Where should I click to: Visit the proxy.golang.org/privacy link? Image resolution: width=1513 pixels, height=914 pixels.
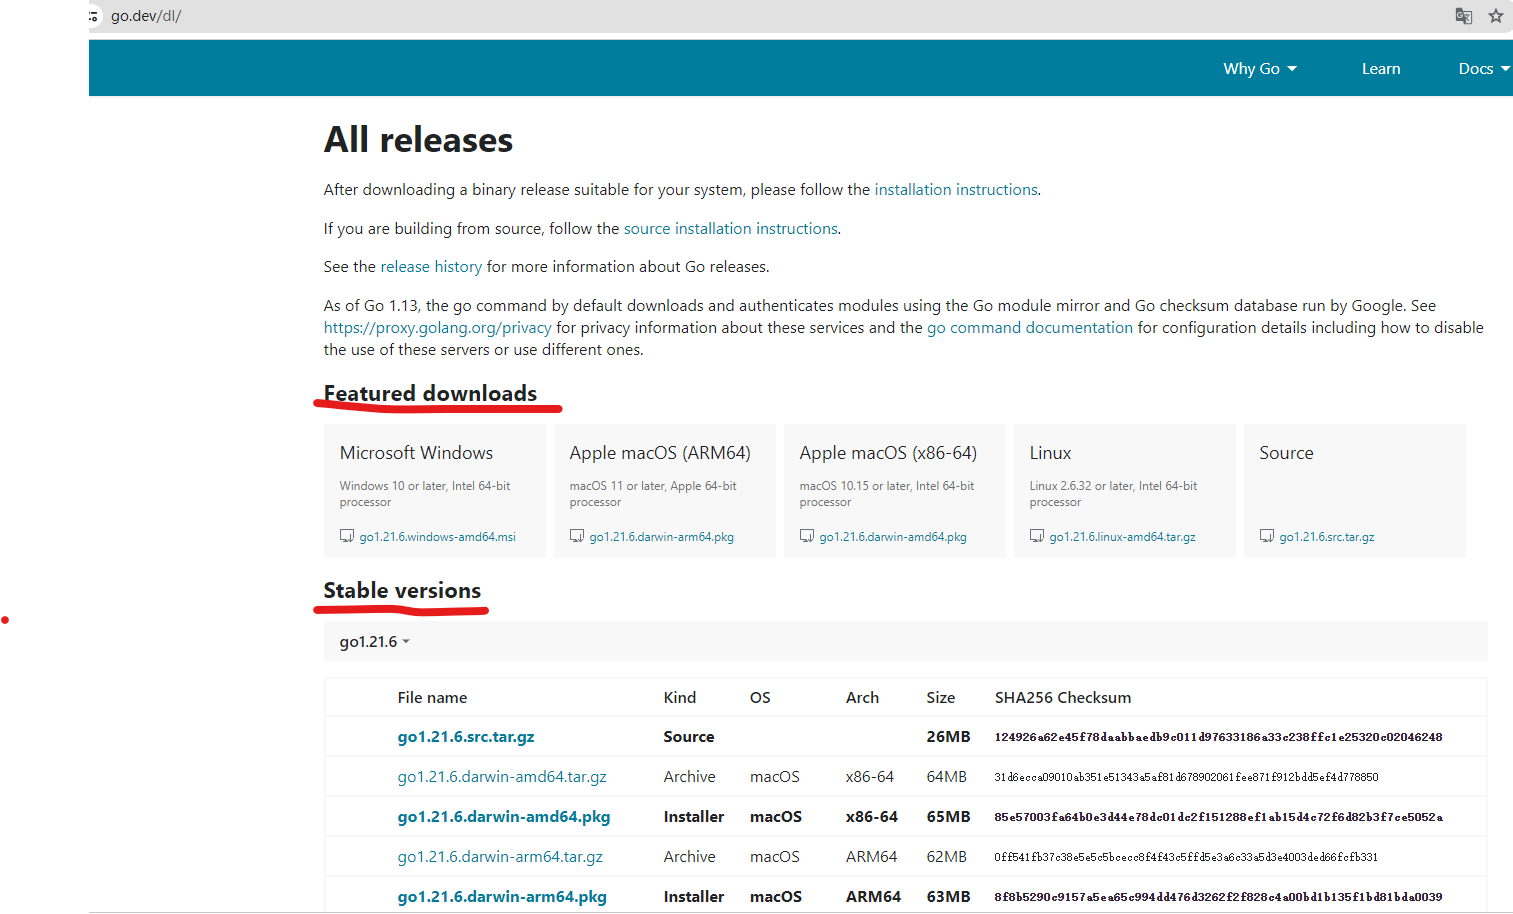(x=437, y=328)
